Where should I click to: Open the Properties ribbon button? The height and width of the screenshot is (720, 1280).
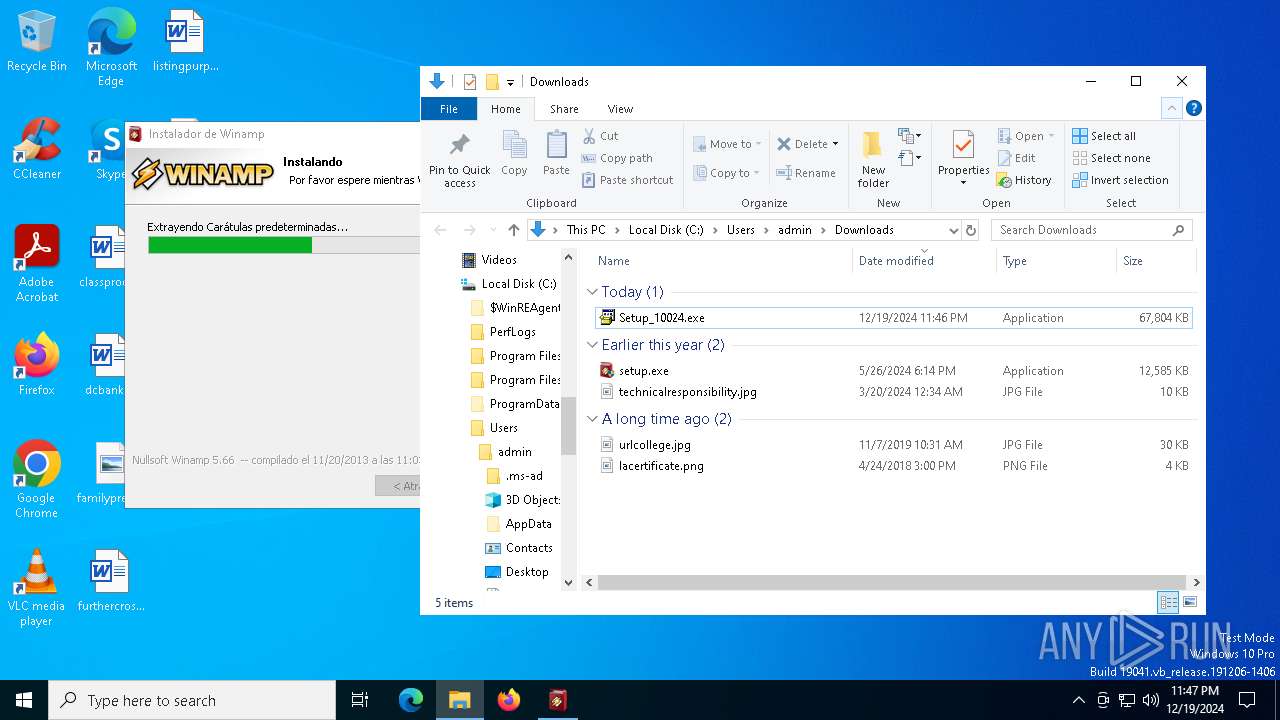click(962, 159)
